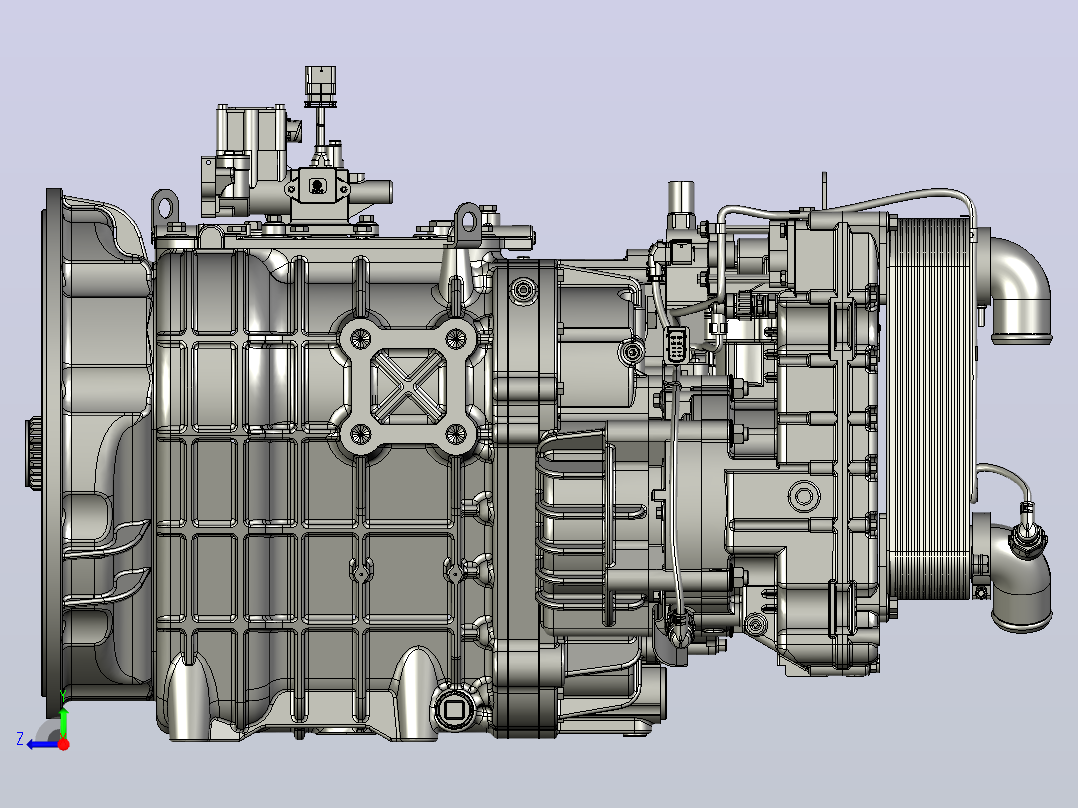This screenshot has width=1078, height=808.
Task: Click the splined input shaft at the bell housing
Action: [34, 451]
